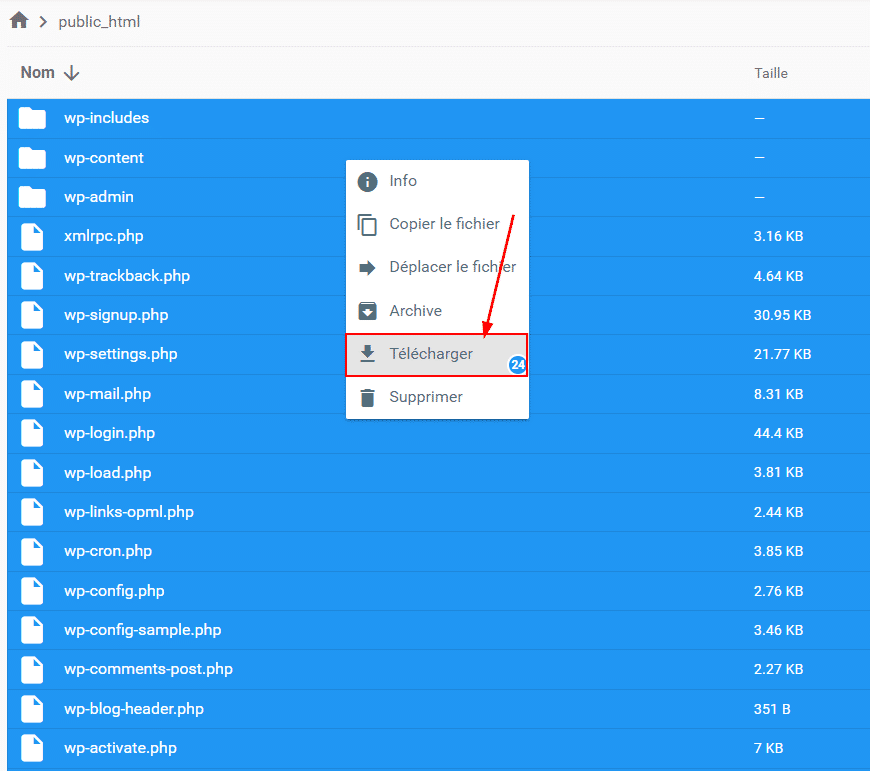Open the public_html breadcrumb link
Viewport: 870px width, 771px height.
(99, 22)
